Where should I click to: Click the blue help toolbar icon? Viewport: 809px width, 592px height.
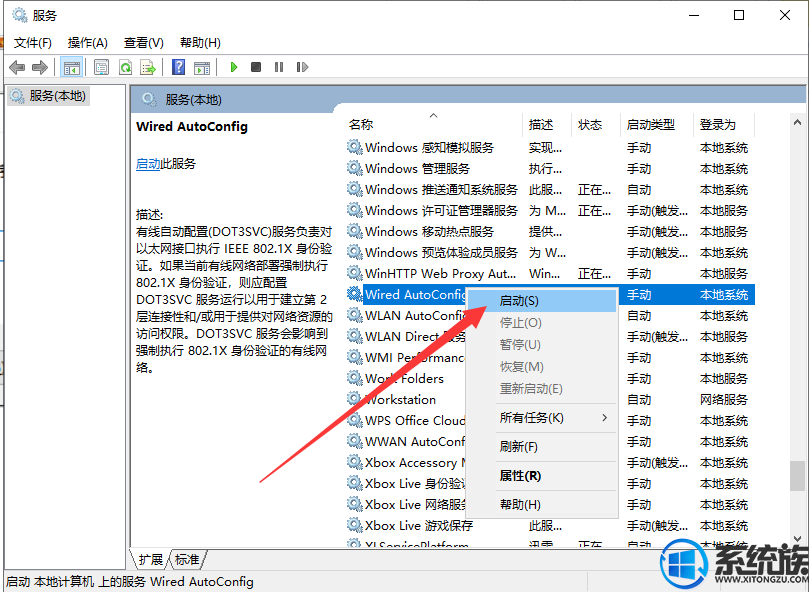tap(178, 67)
